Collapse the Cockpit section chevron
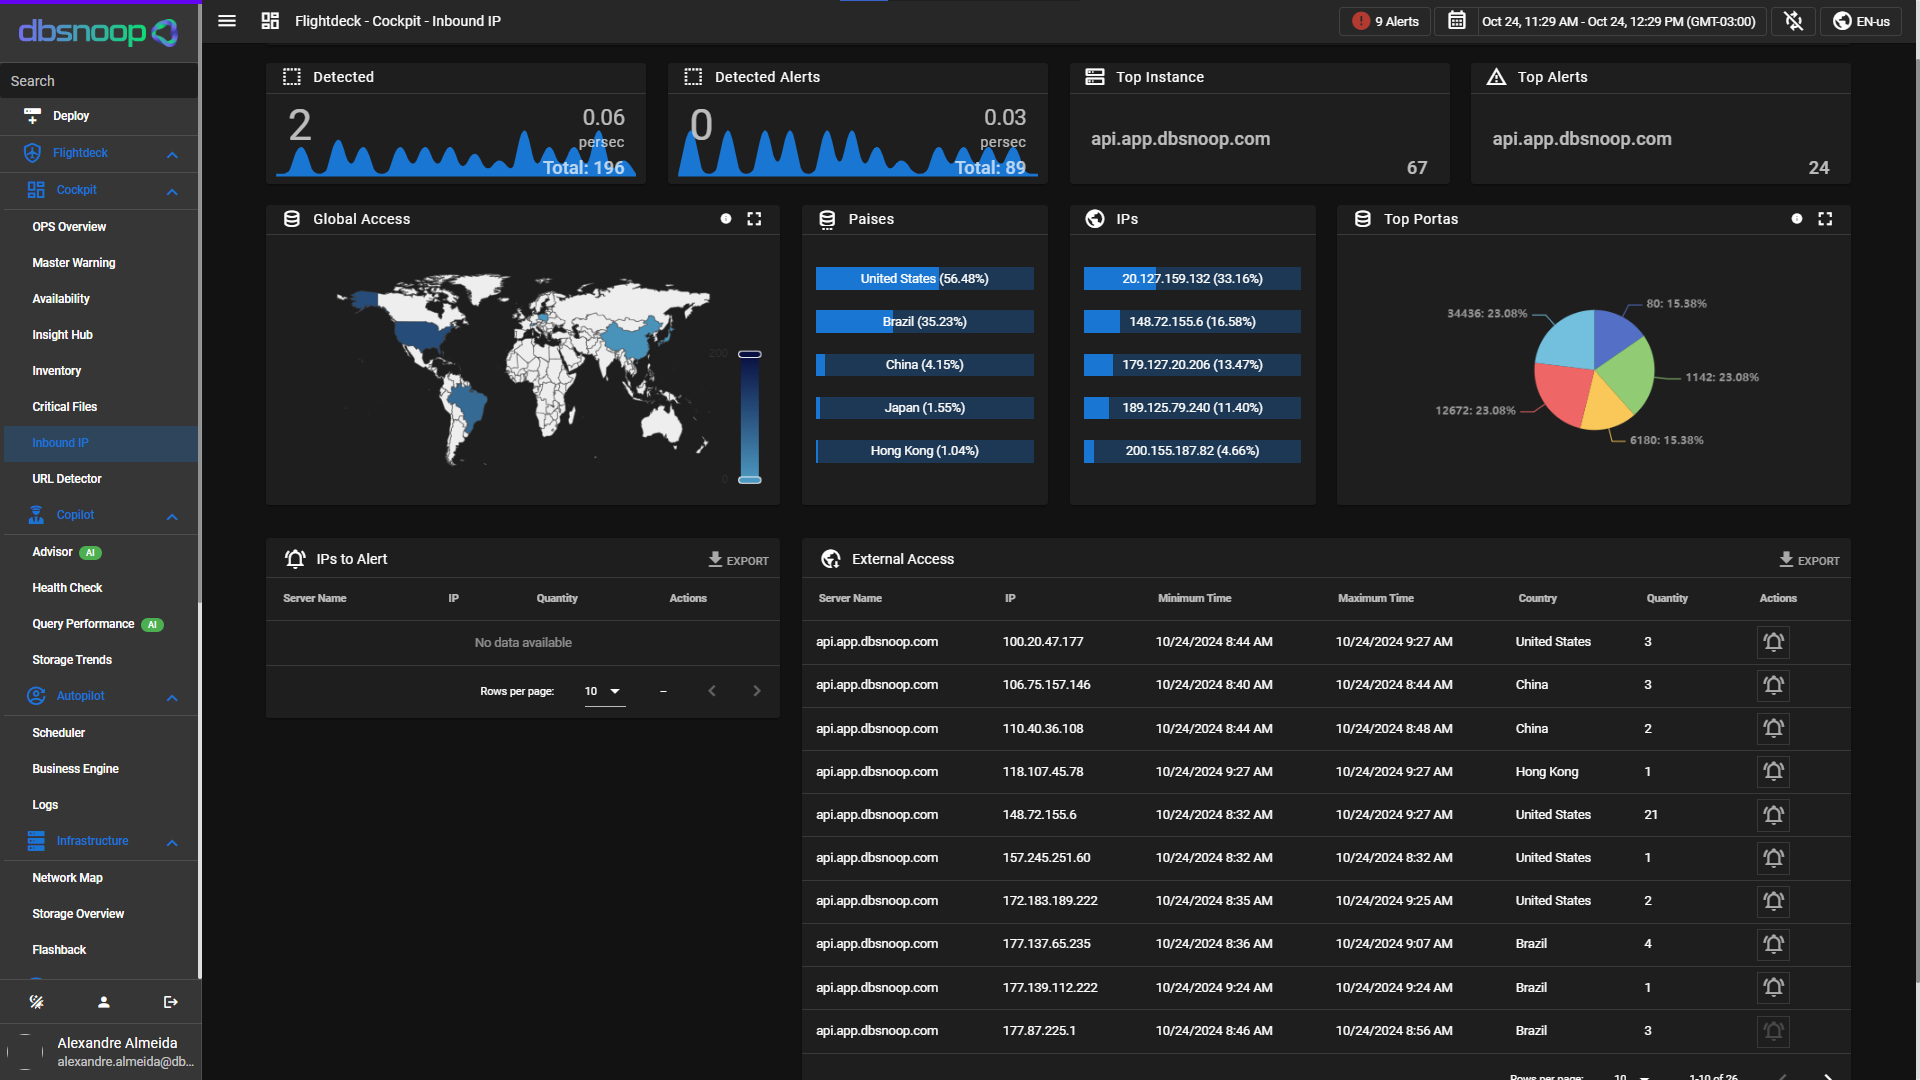 [x=172, y=191]
